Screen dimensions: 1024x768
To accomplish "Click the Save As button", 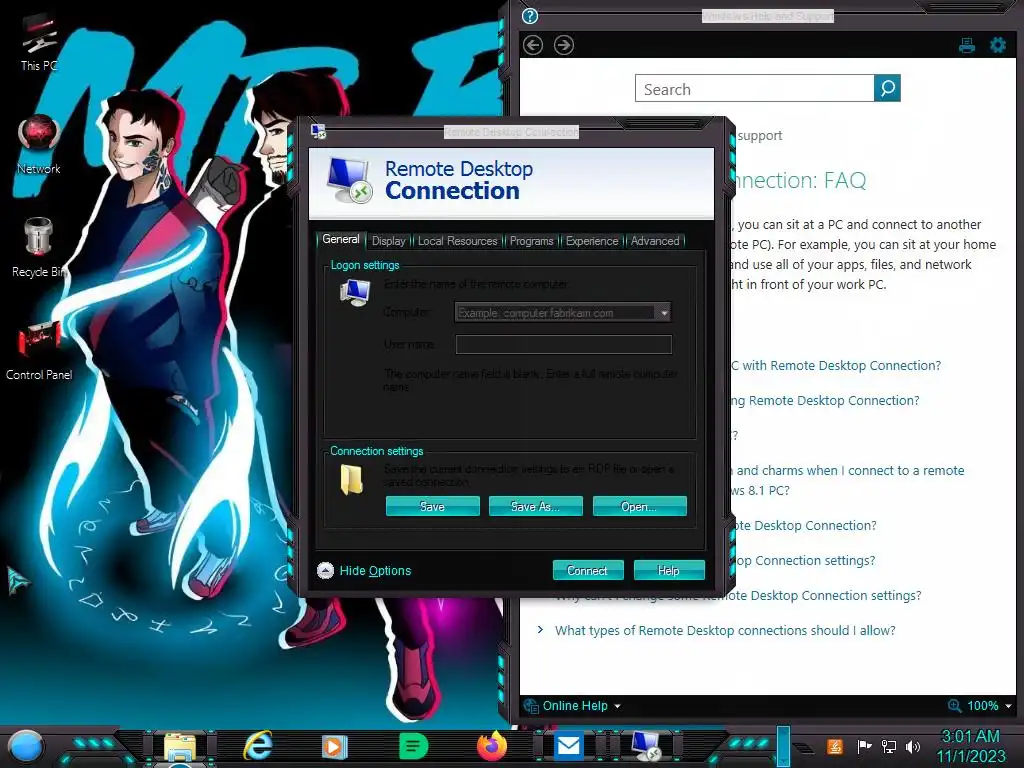I will pyautogui.click(x=536, y=506).
